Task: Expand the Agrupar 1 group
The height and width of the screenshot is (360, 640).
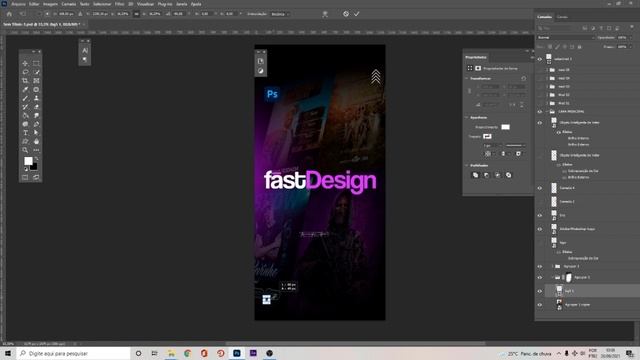Action: point(552,267)
